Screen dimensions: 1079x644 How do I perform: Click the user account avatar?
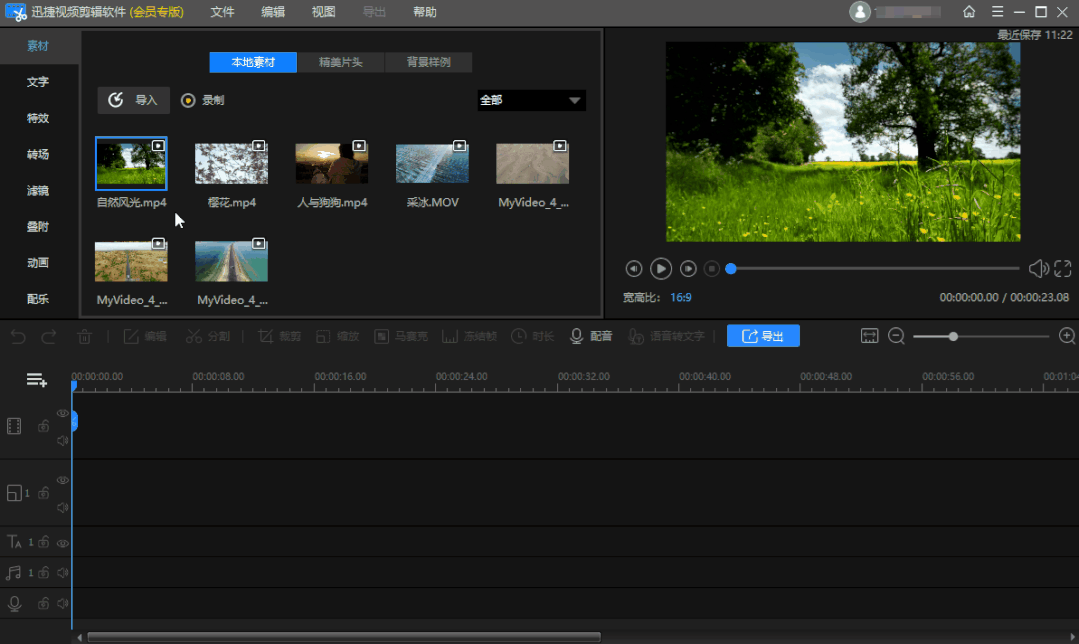(859, 12)
